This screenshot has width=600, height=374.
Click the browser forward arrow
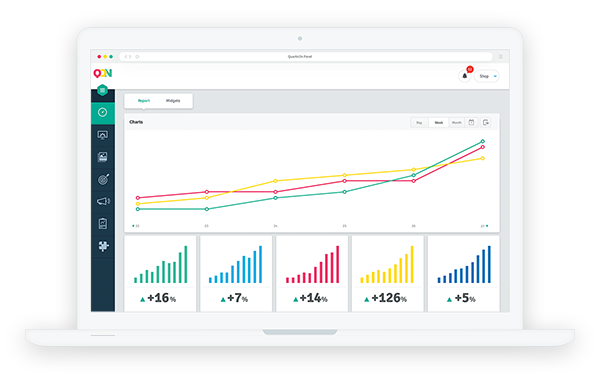(x=130, y=57)
